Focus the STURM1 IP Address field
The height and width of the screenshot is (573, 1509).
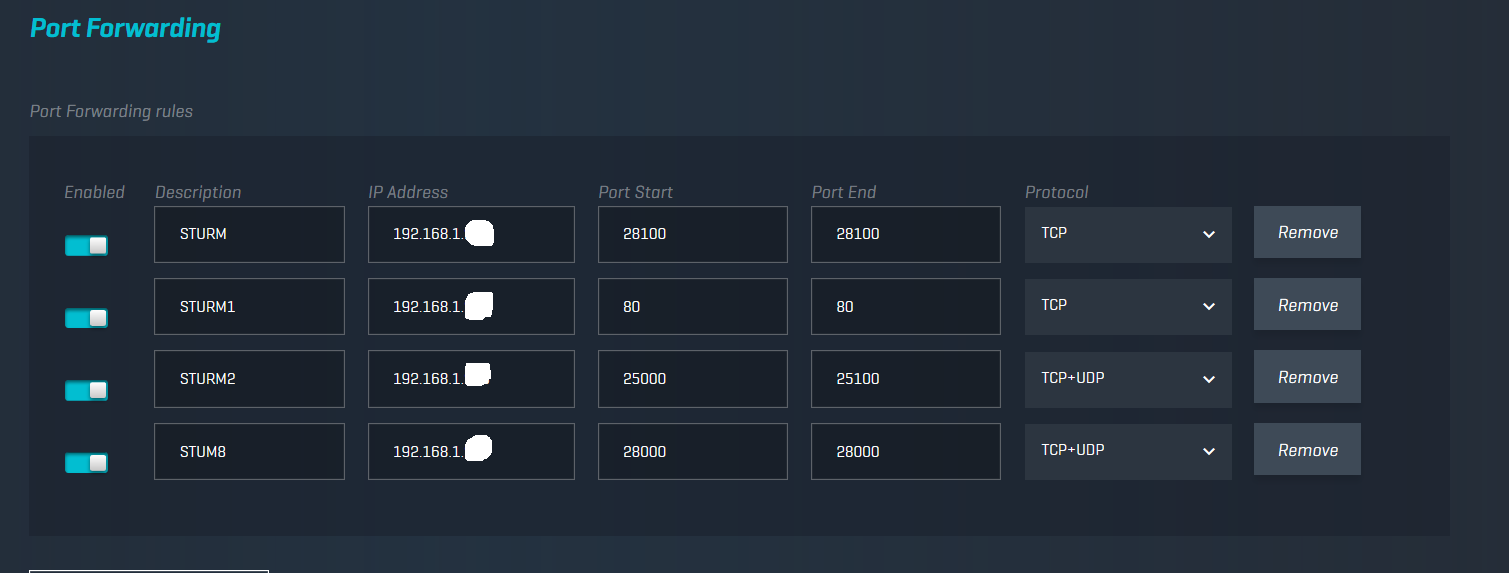471,306
